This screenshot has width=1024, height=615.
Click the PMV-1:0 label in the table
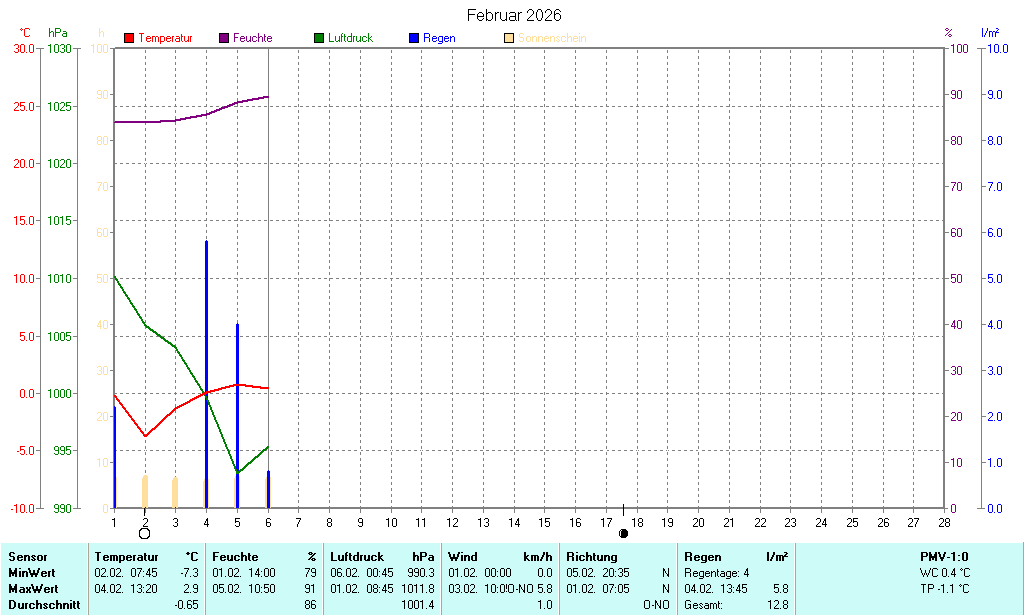coord(944,557)
